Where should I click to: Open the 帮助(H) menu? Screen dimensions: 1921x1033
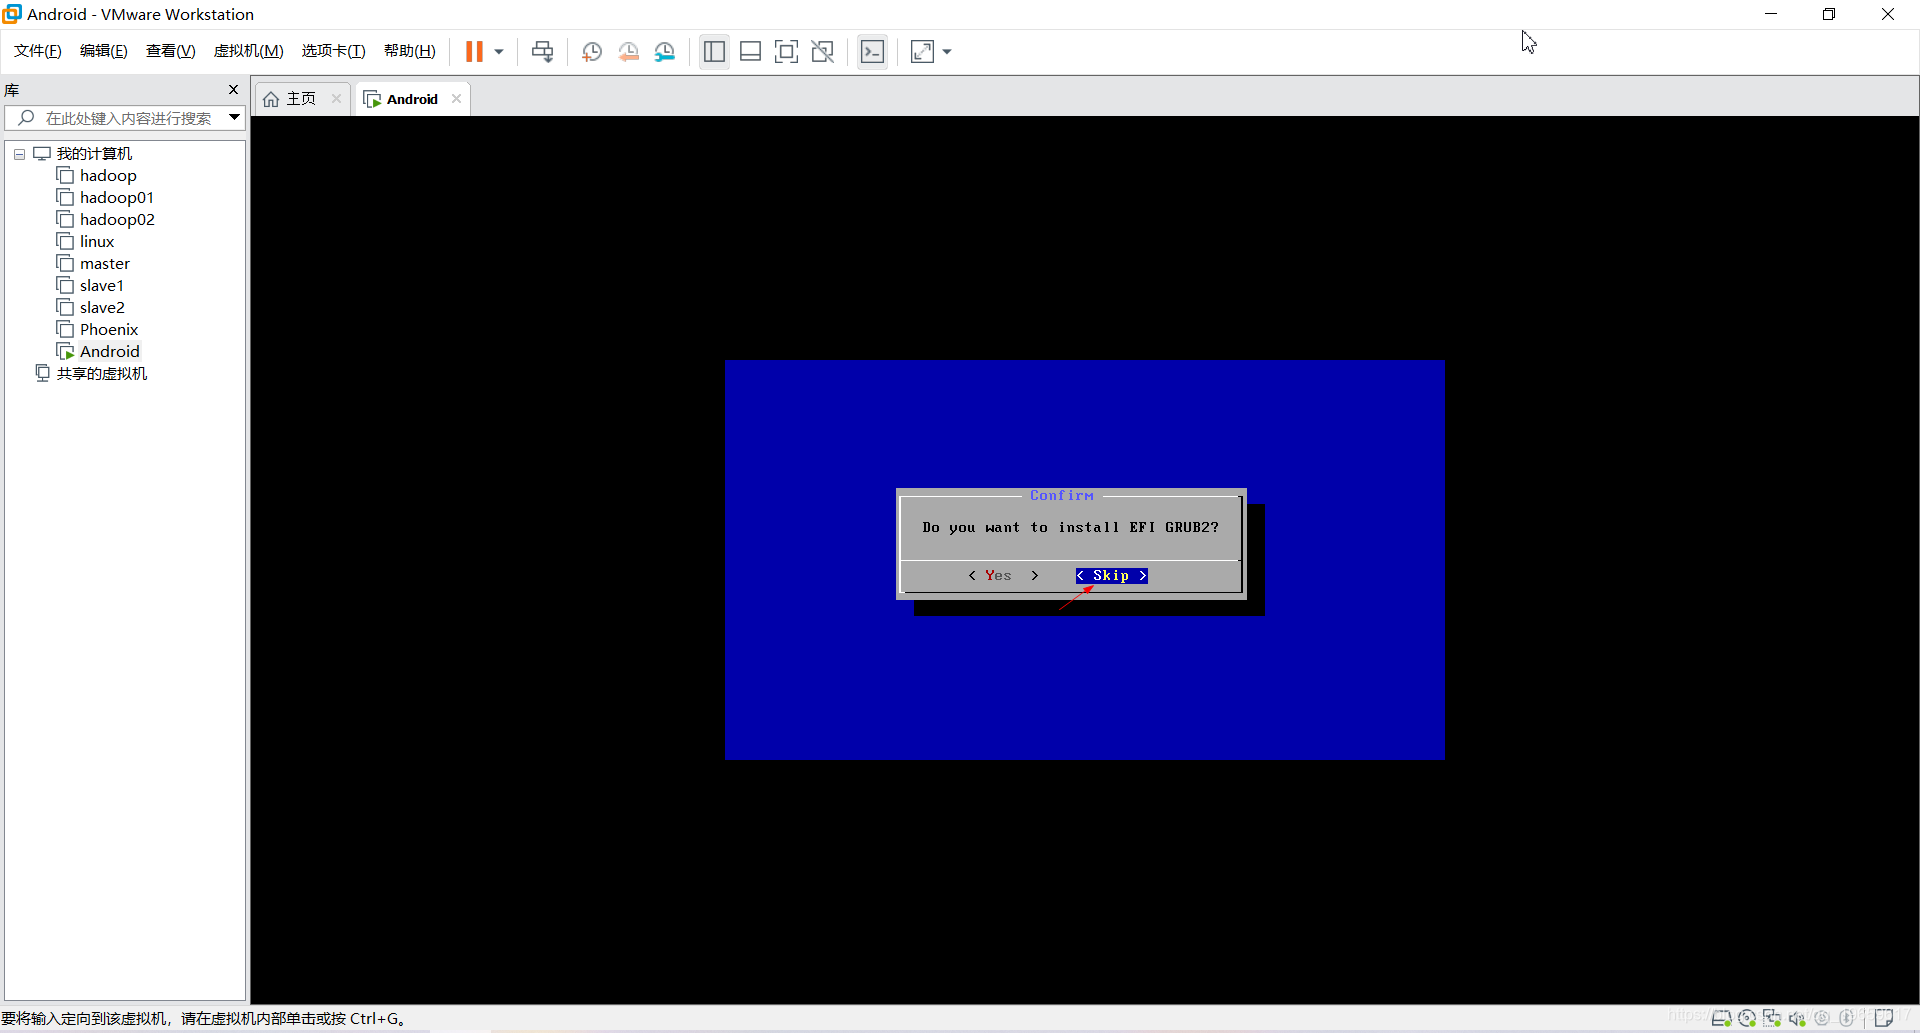(410, 51)
